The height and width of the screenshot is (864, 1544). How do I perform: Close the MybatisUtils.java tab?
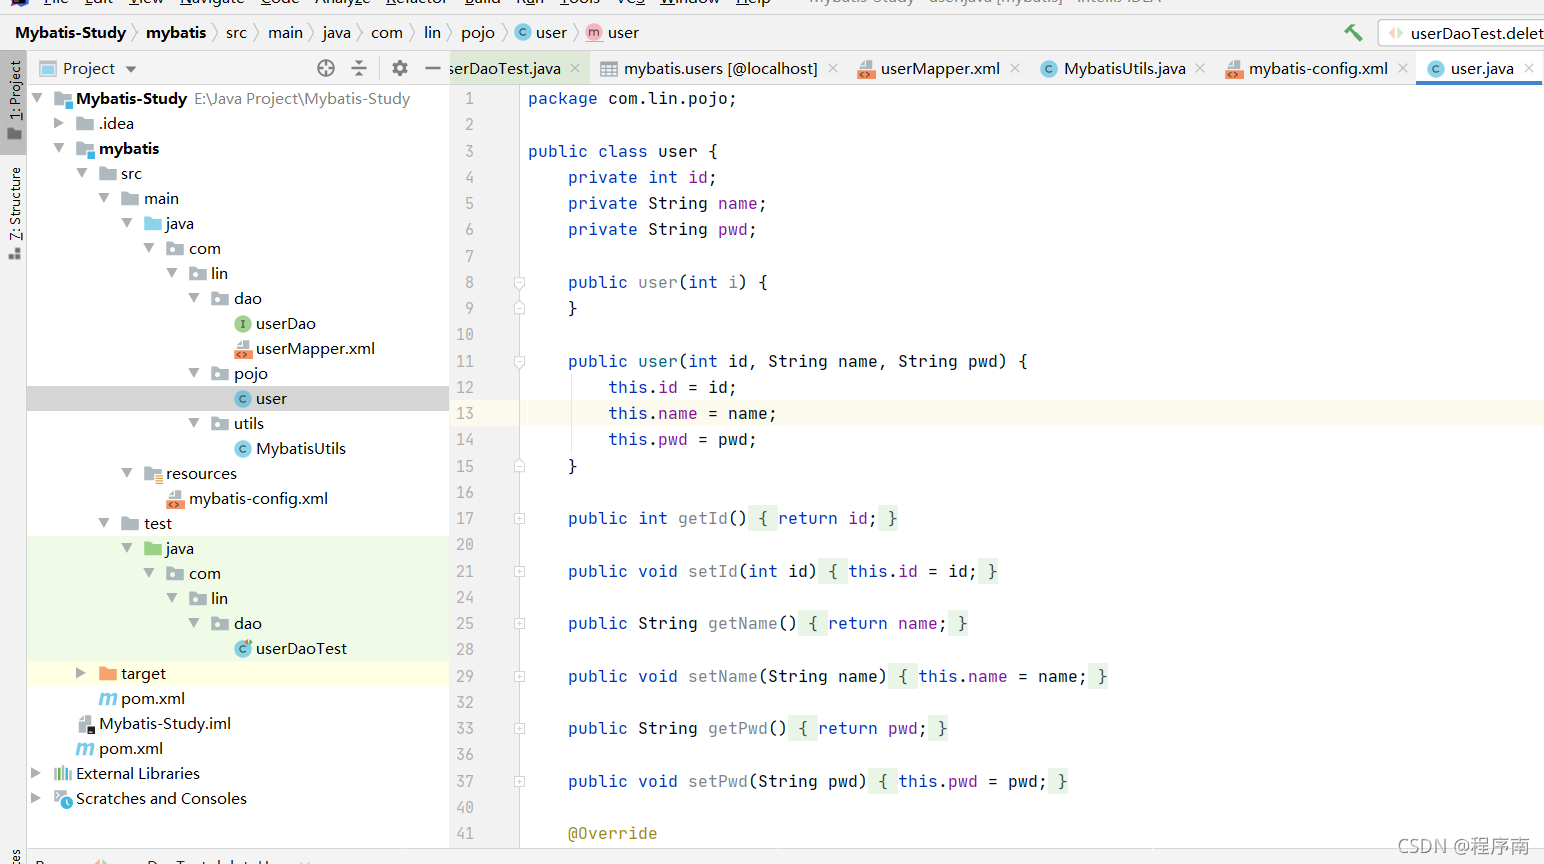(1200, 68)
